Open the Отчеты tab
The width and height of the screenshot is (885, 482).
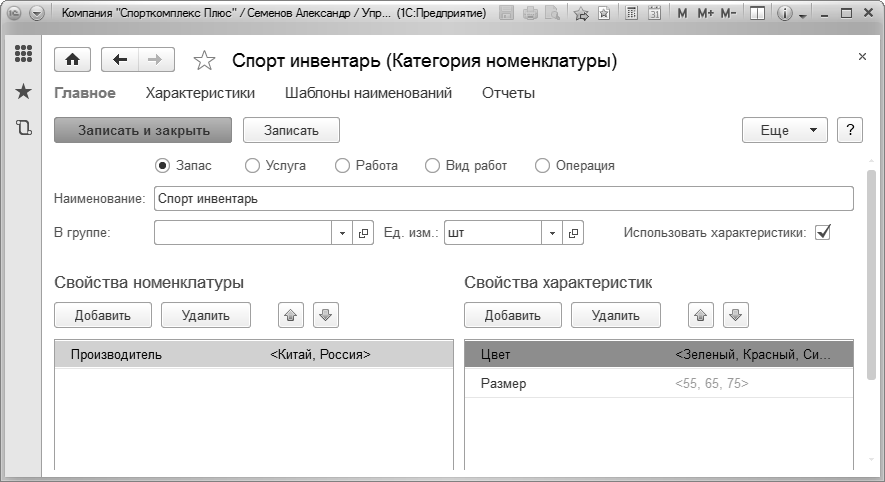pyautogui.click(x=509, y=93)
